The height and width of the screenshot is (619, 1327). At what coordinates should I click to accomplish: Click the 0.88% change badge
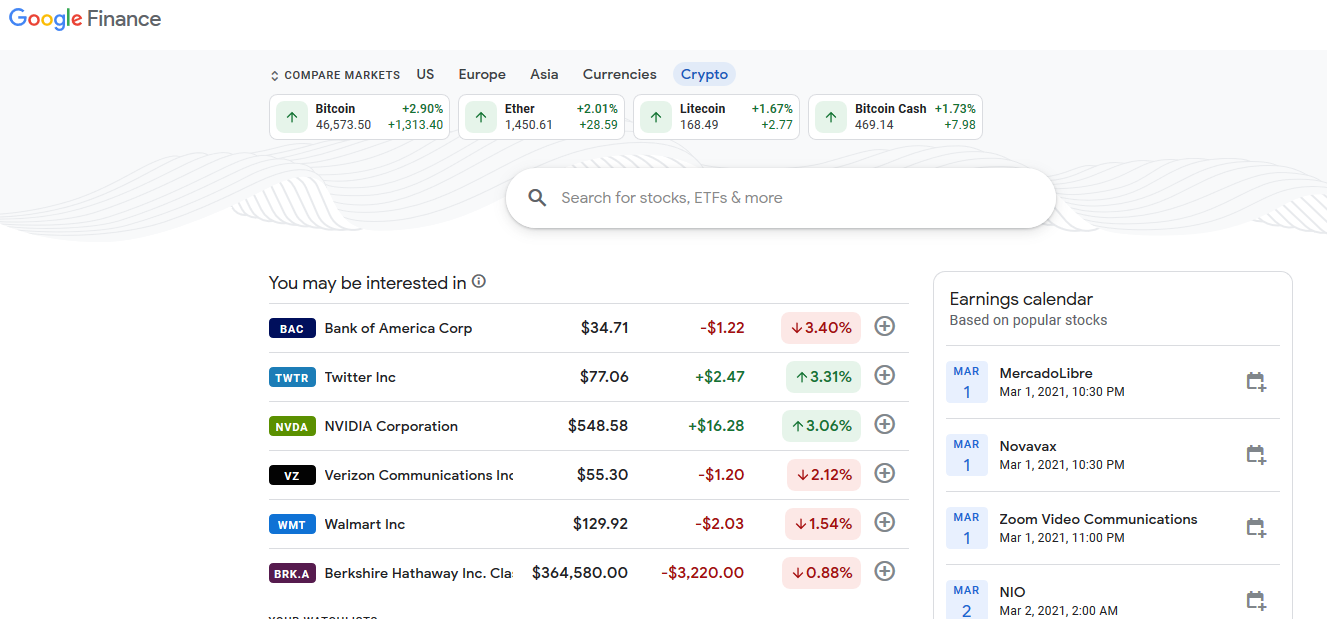pos(821,573)
